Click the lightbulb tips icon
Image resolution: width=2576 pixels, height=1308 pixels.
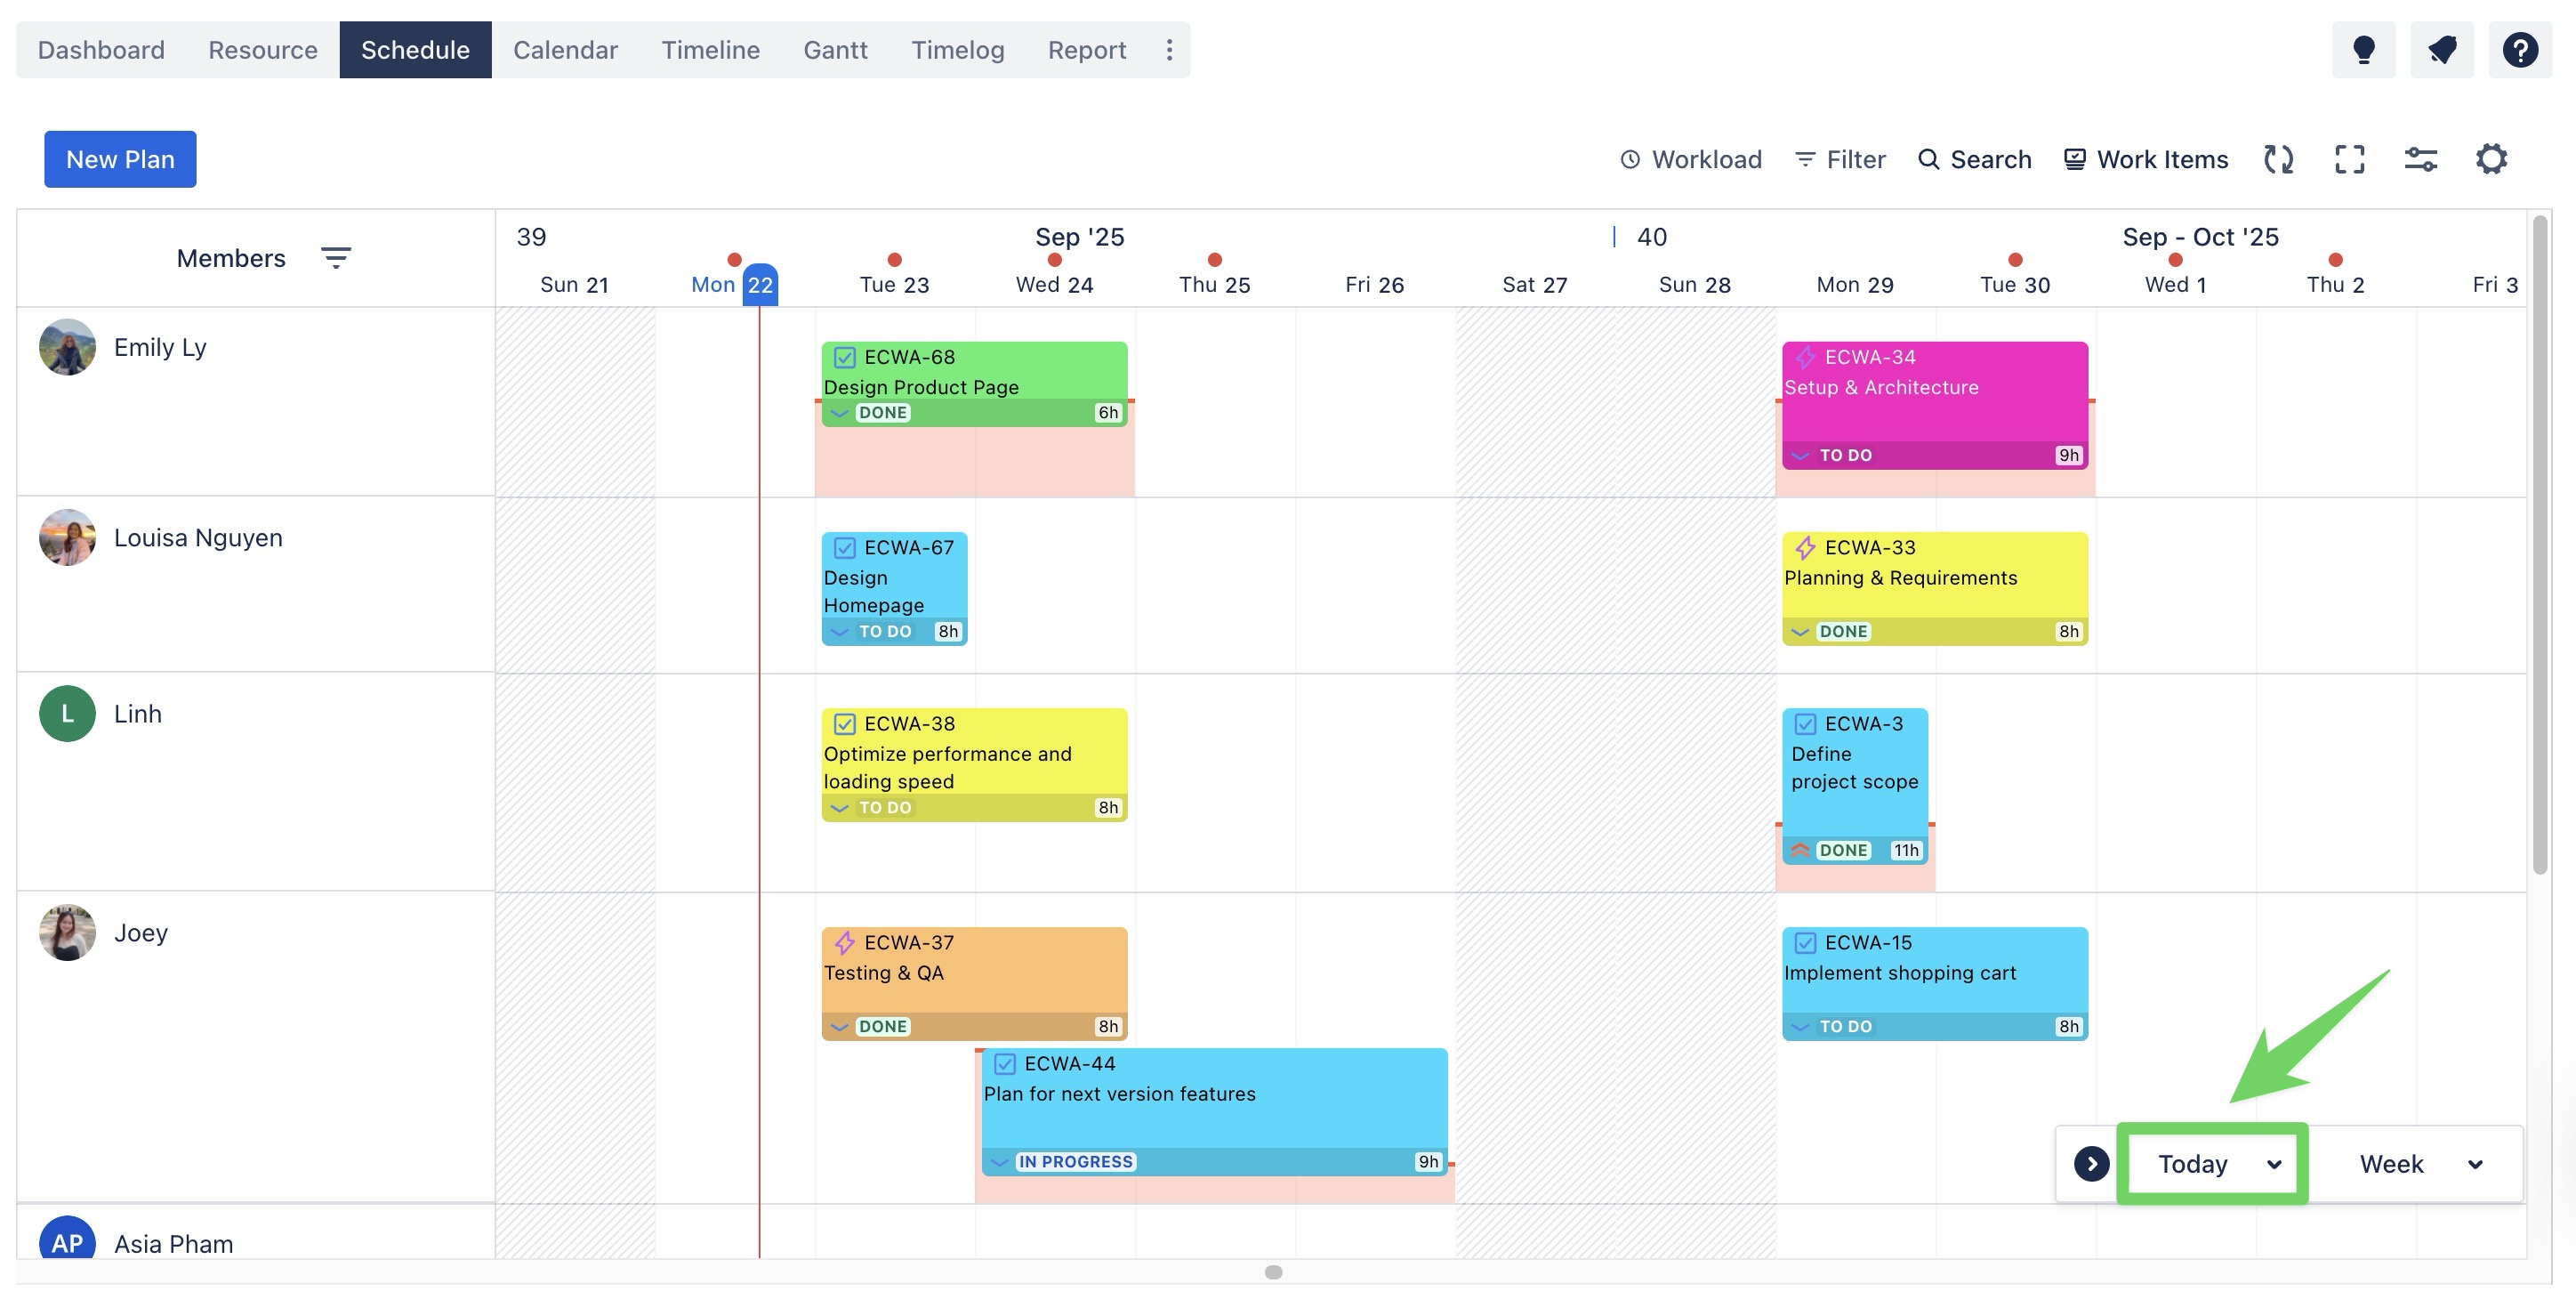coord(2363,50)
